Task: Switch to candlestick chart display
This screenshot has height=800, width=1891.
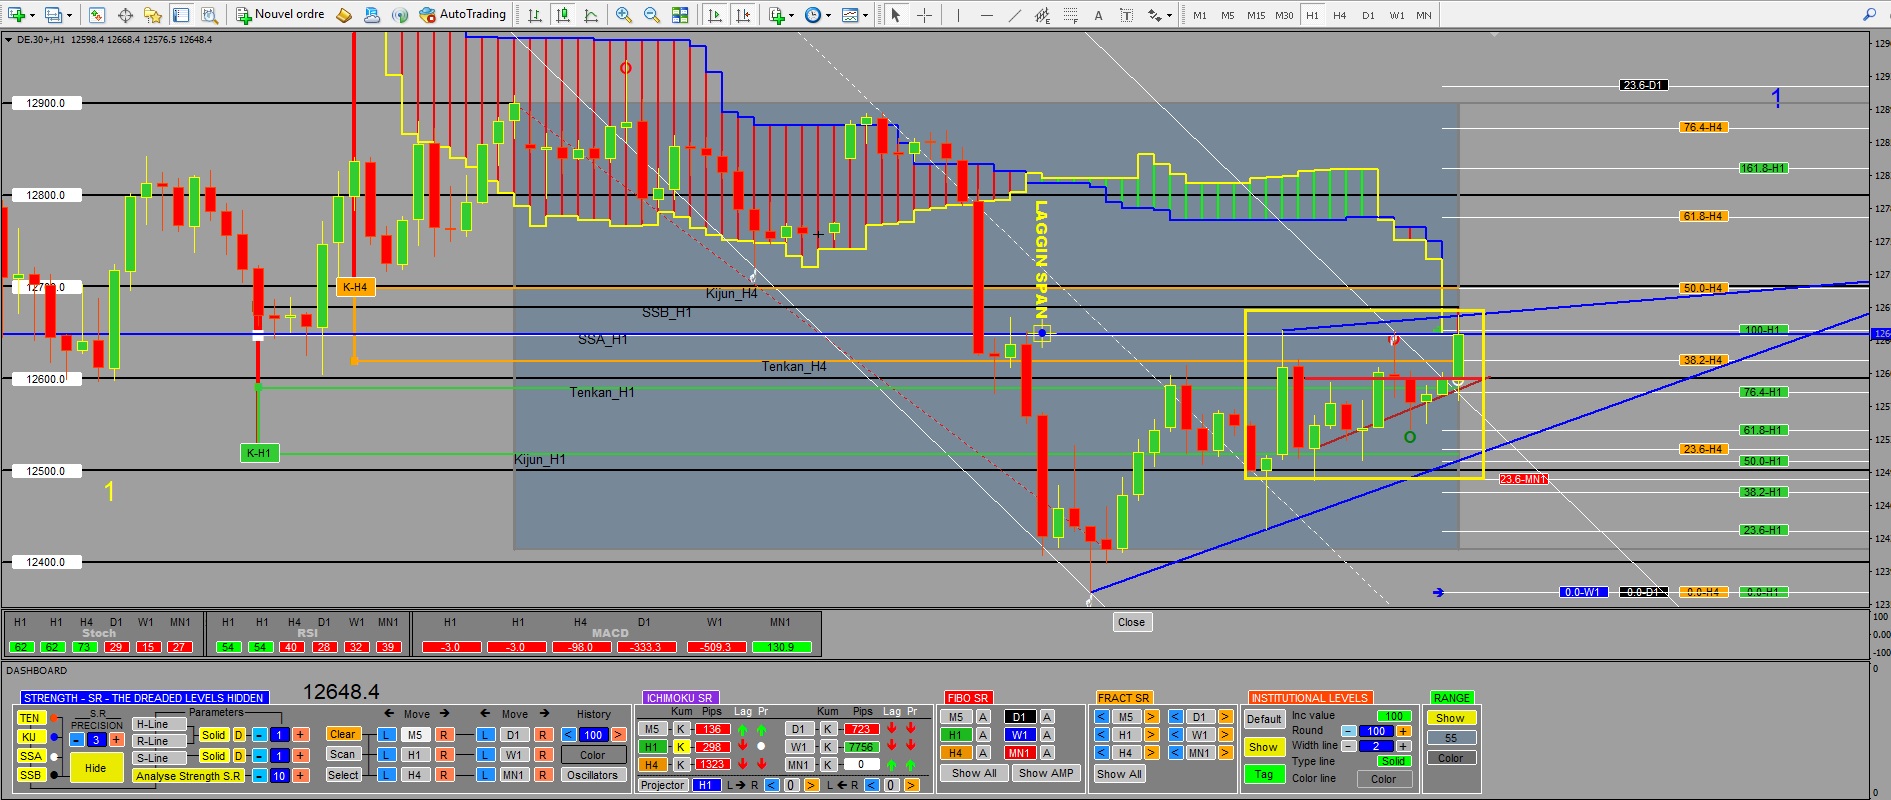Action: [x=563, y=15]
